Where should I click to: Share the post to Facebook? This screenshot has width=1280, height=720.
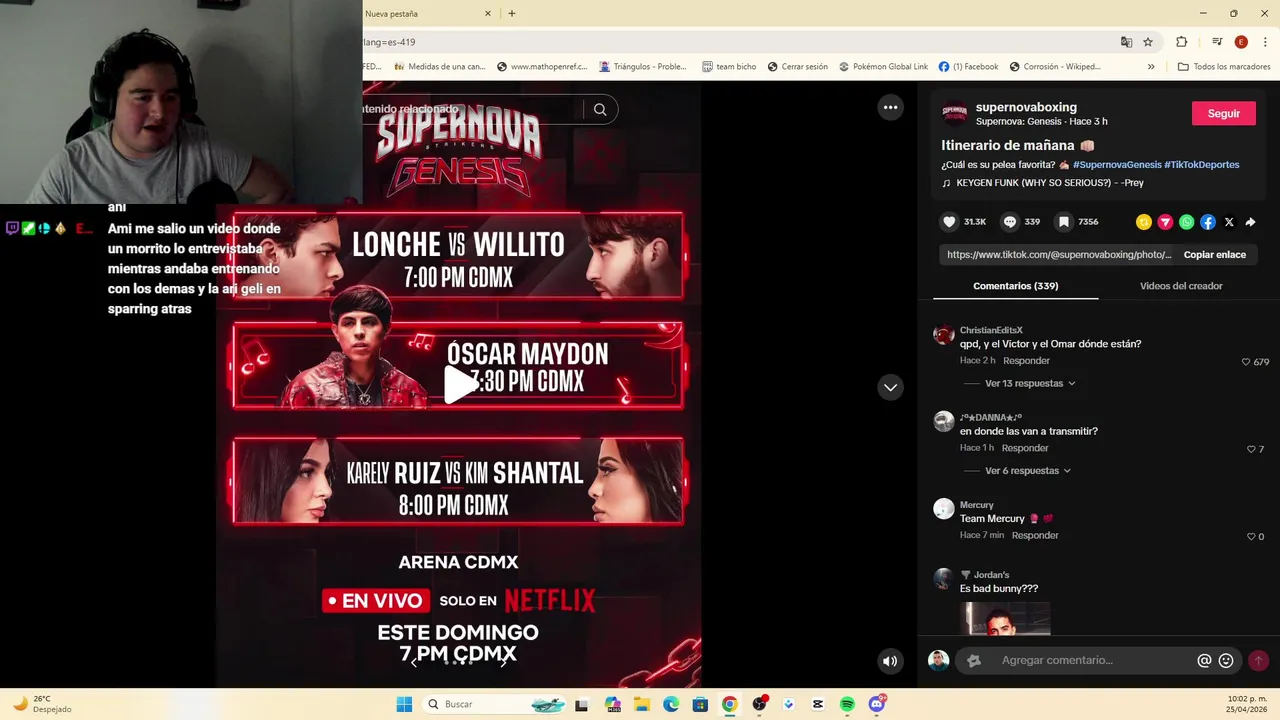pyautogui.click(x=1208, y=222)
